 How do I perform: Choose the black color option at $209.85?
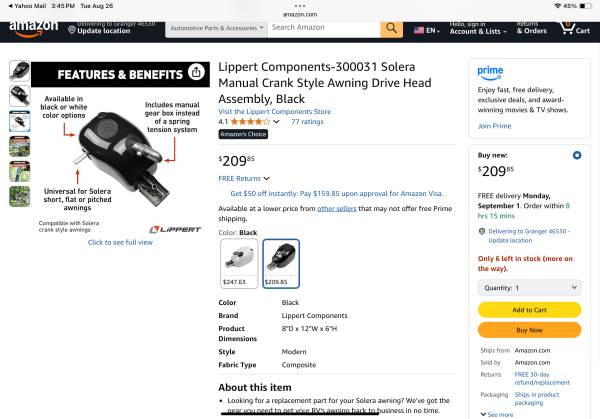coord(281,263)
